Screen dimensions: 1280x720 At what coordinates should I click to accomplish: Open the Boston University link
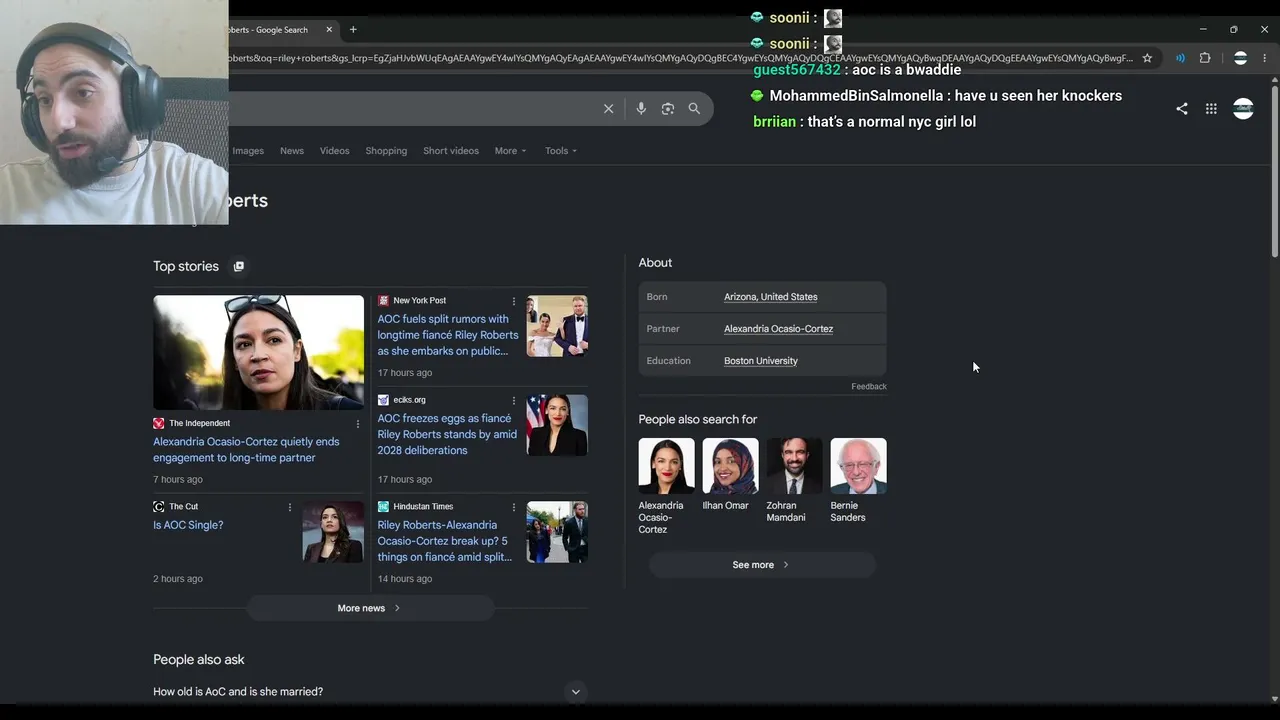(761, 361)
